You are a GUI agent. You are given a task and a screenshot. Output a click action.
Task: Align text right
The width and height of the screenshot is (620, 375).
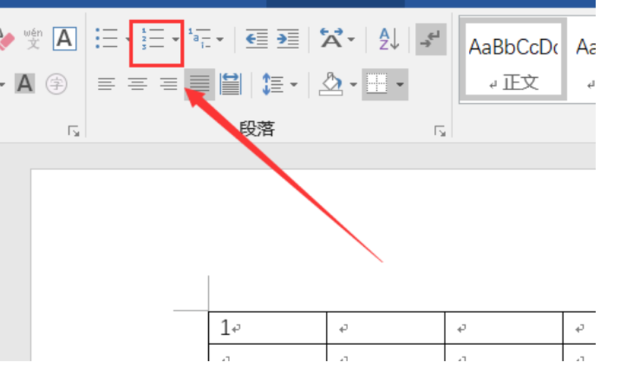coord(168,84)
